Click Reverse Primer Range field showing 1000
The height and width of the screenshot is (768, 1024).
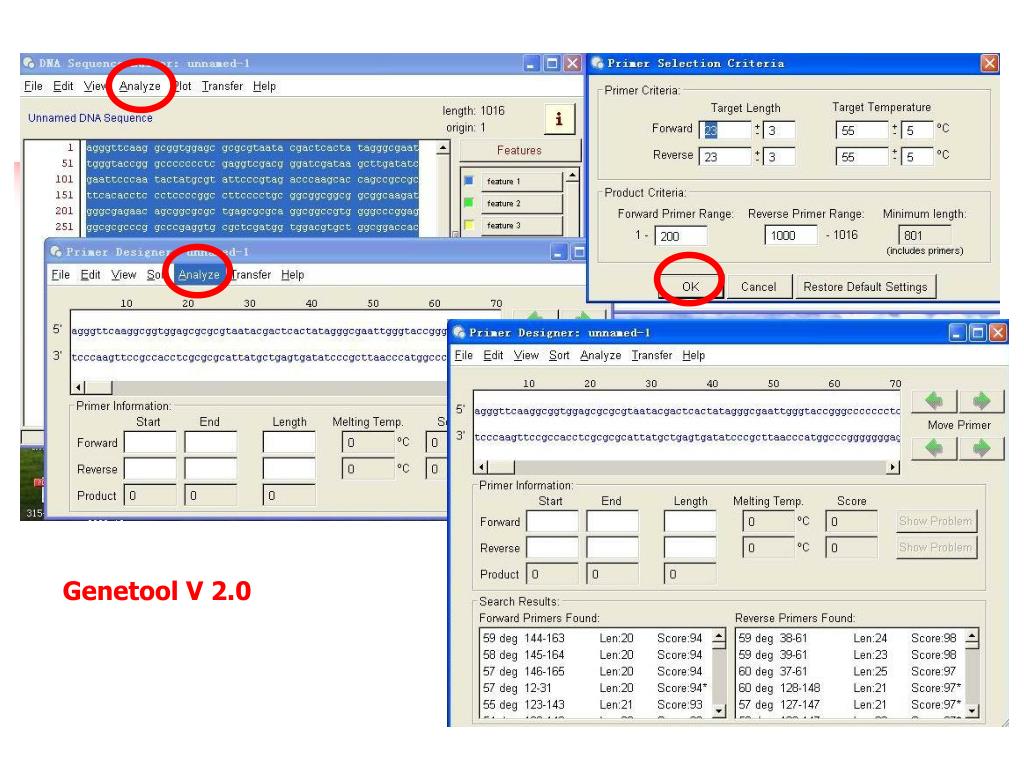click(791, 235)
